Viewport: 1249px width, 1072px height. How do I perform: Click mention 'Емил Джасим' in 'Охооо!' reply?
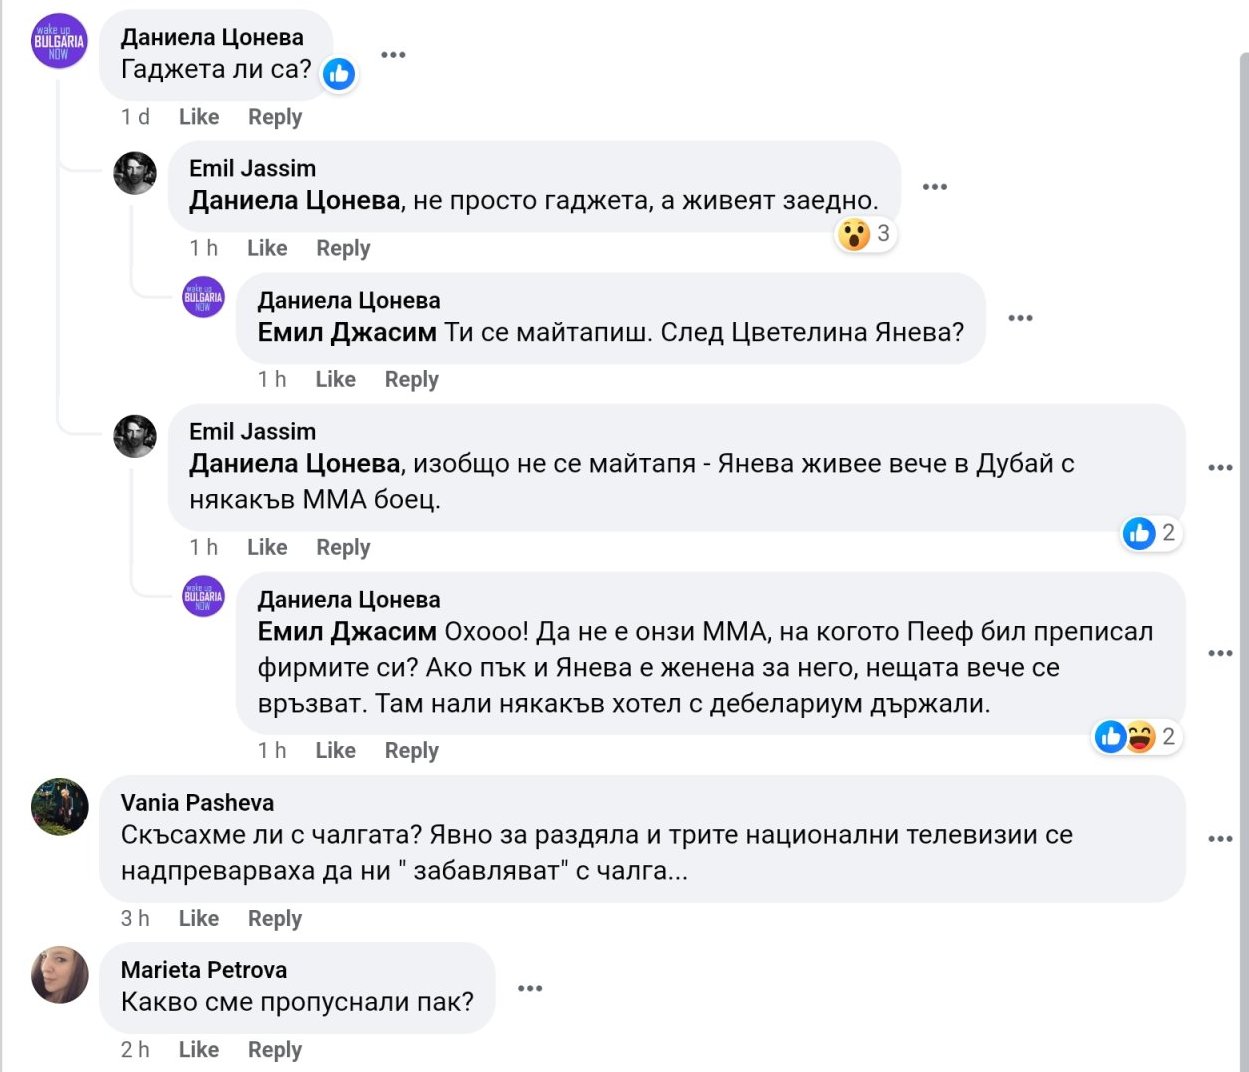point(347,632)
